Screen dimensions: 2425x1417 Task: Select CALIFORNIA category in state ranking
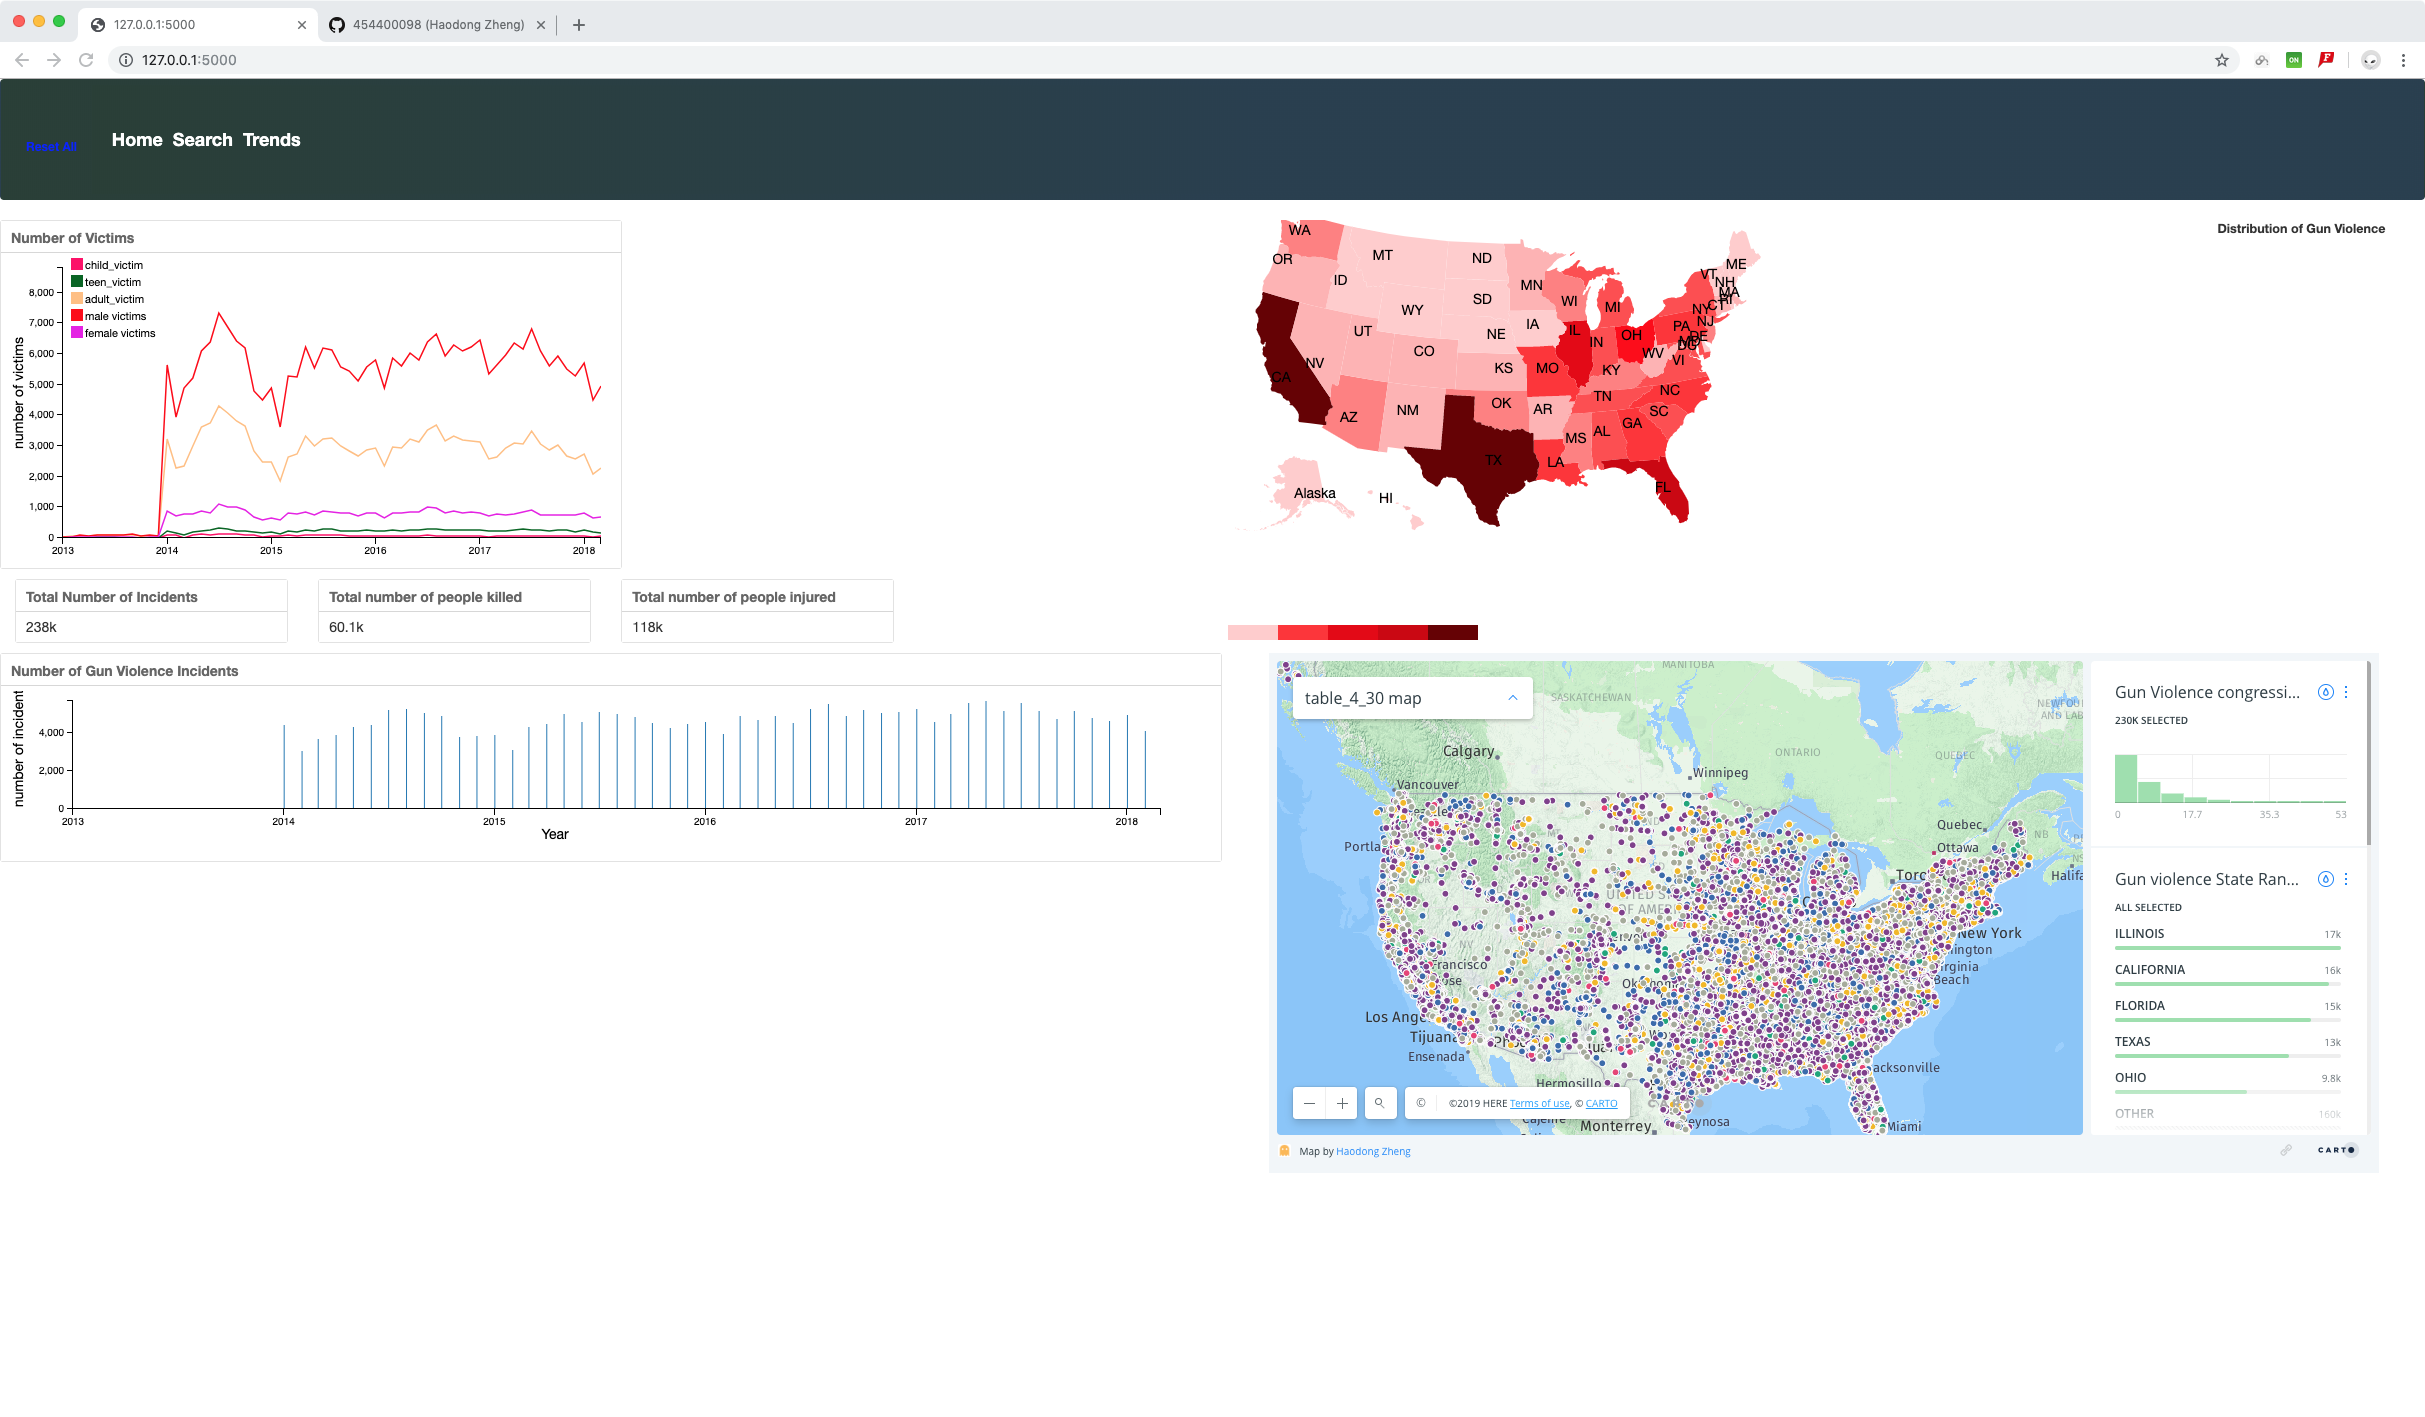click(2149, 970)
